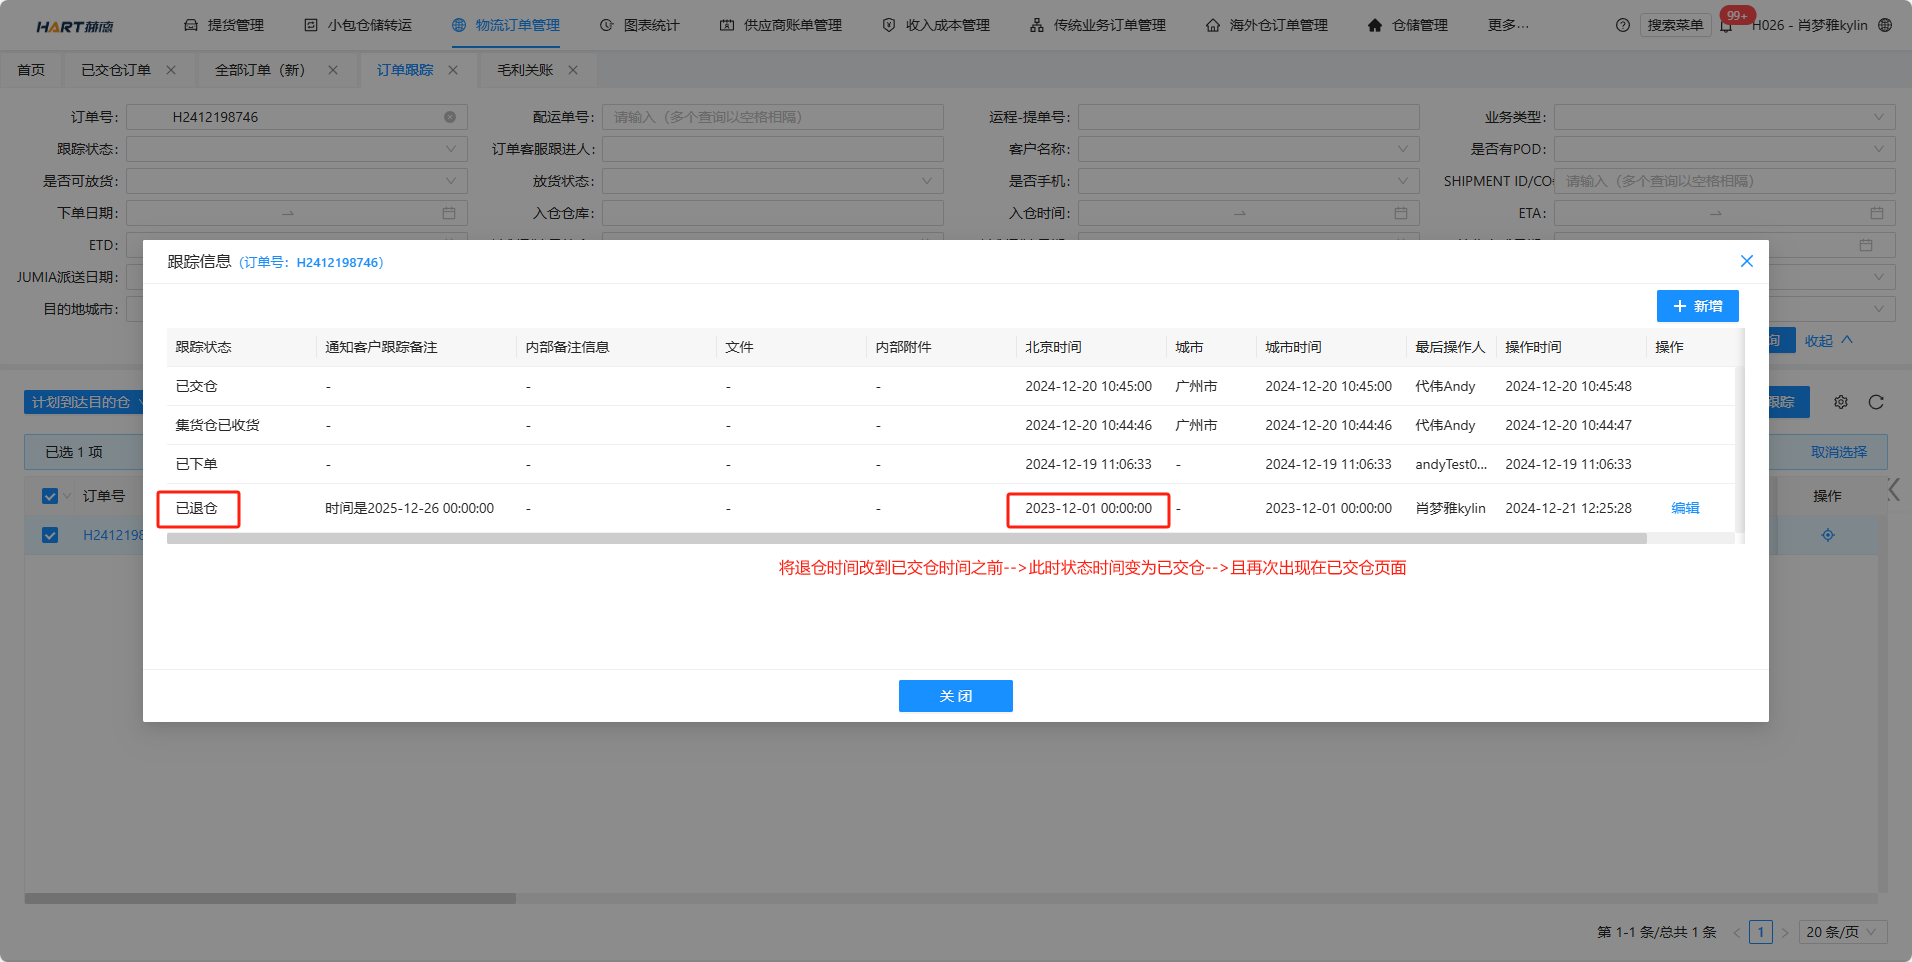
Task: Click the 新增 button in dialog
Action: coord(1697,306)
